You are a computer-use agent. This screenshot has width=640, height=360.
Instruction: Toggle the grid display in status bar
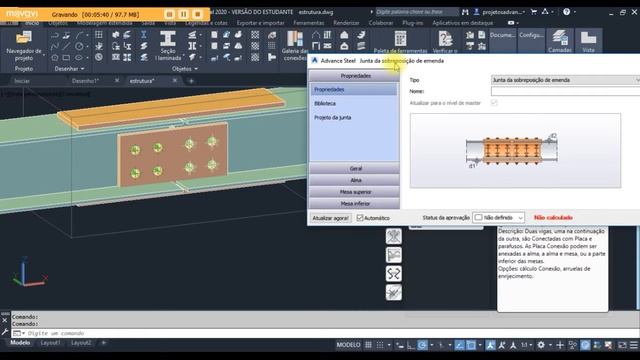368,345
